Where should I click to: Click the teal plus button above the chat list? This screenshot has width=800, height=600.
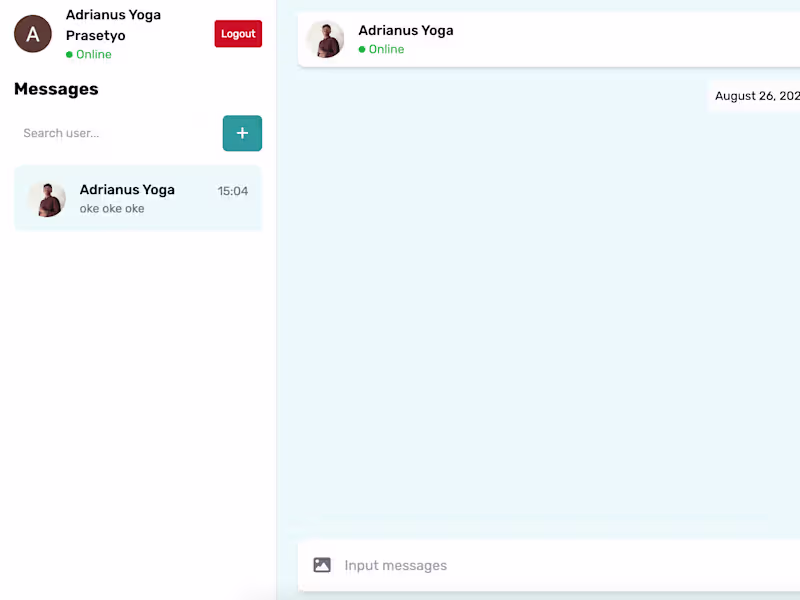pos(242,133)
